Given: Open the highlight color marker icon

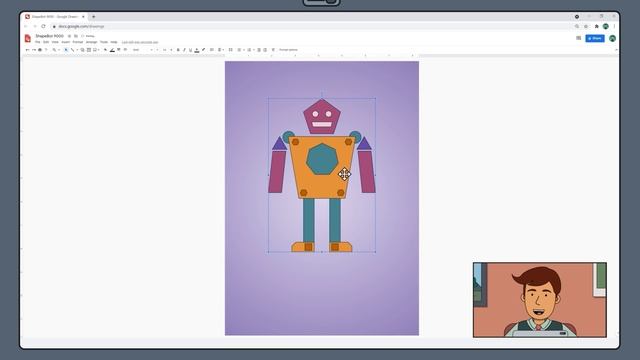Looking at the screenshot, I should tap(203, 50).
